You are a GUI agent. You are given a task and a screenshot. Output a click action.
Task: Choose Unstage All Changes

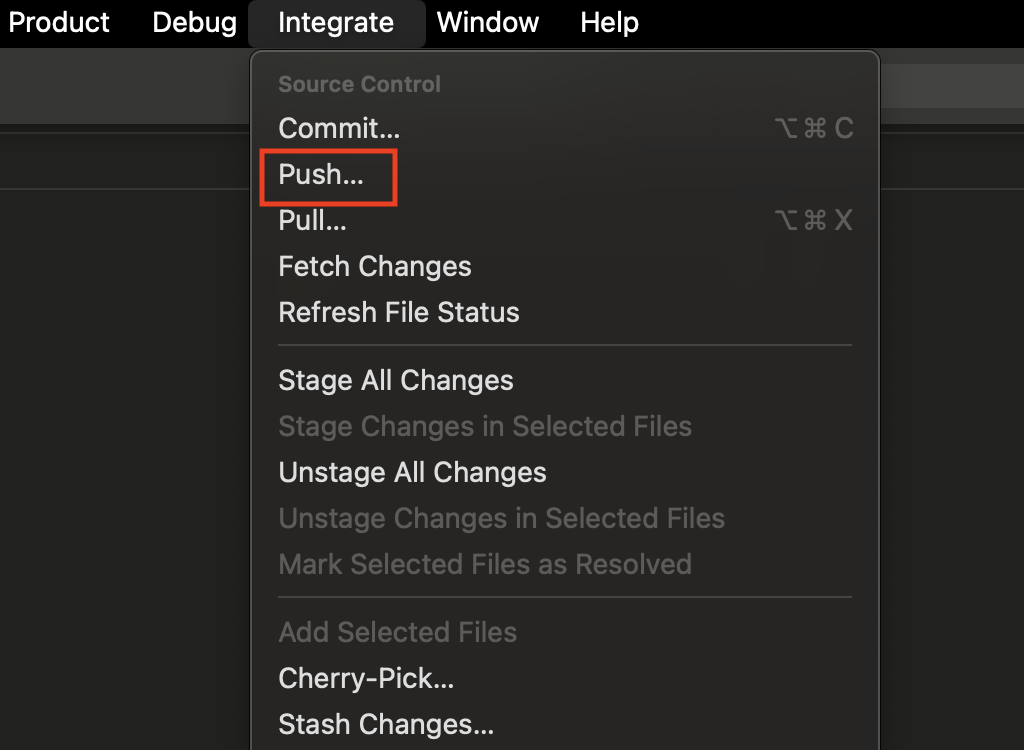coord(566,472)
